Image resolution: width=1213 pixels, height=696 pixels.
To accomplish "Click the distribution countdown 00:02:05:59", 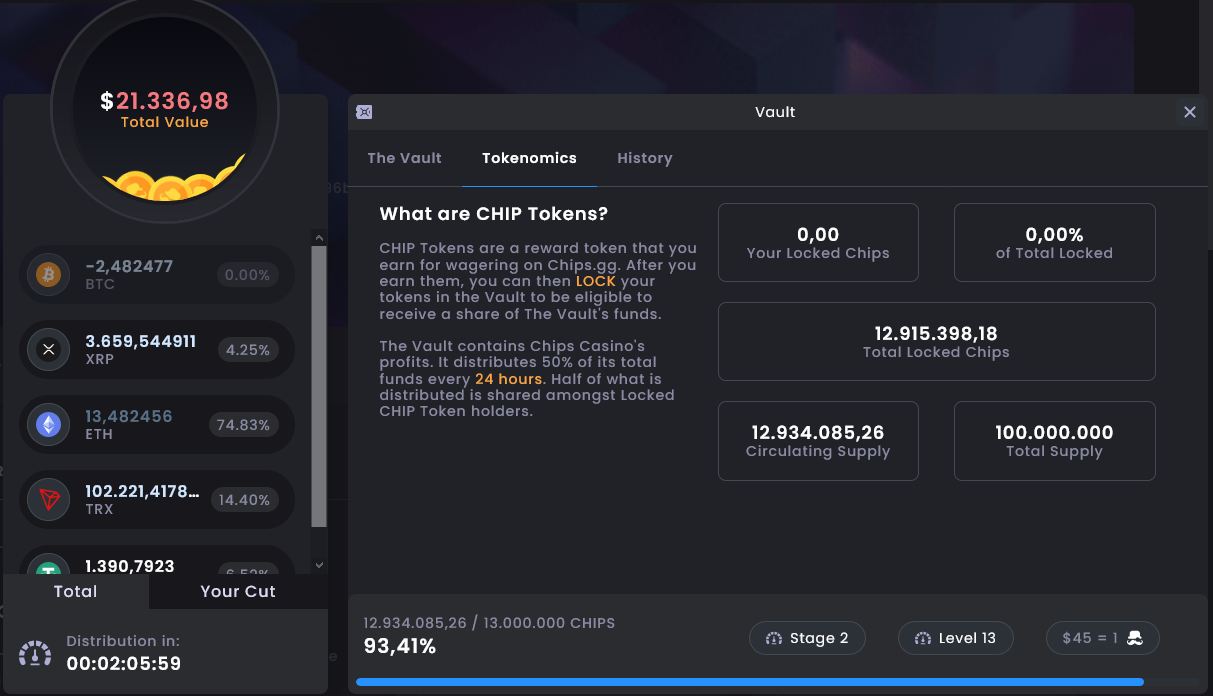I will tap(124, 663).
